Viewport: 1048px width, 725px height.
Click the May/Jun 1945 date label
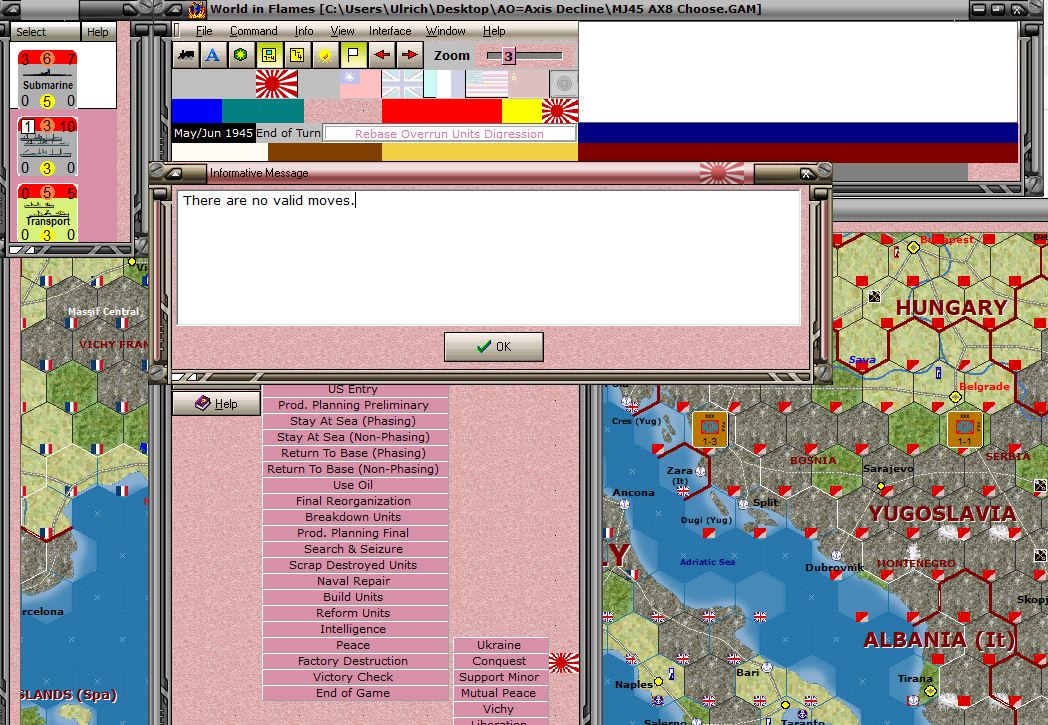point(213,133)
